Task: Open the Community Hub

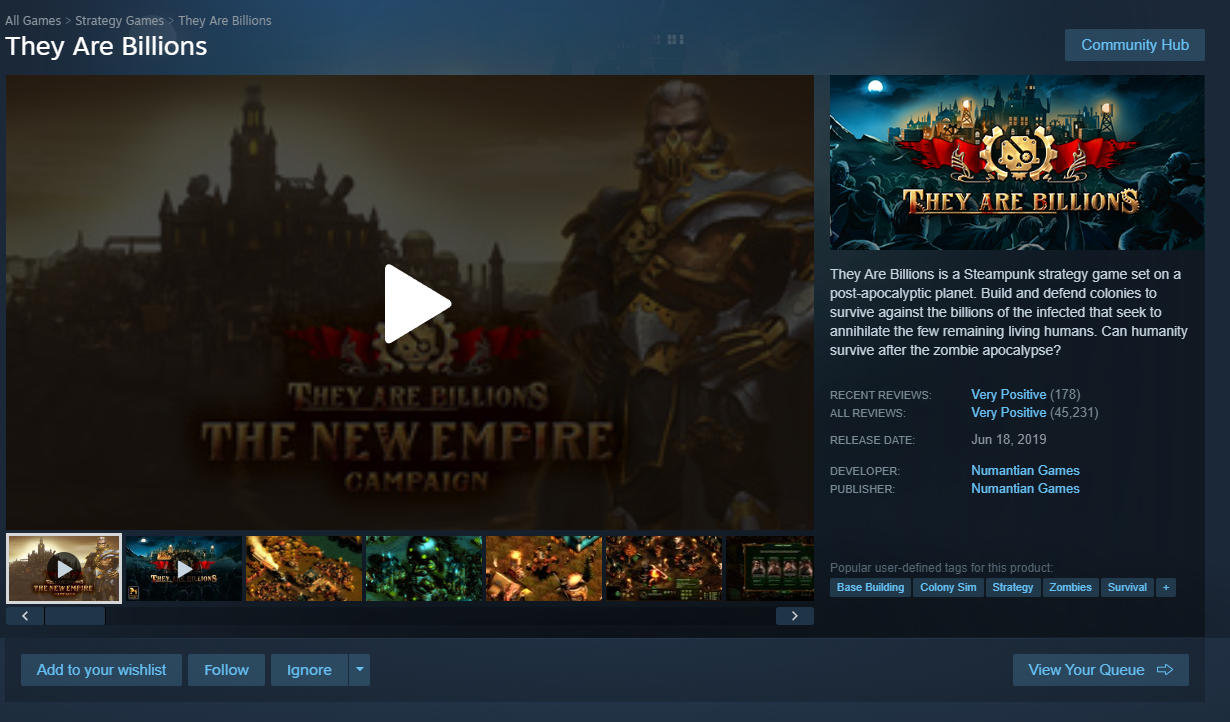Action: click(1135, 45)
